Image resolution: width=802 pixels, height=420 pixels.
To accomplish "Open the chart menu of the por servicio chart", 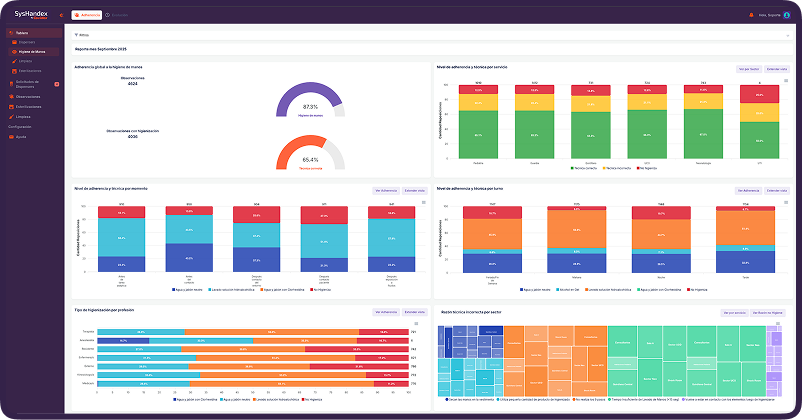I will [x=786, y=81].
